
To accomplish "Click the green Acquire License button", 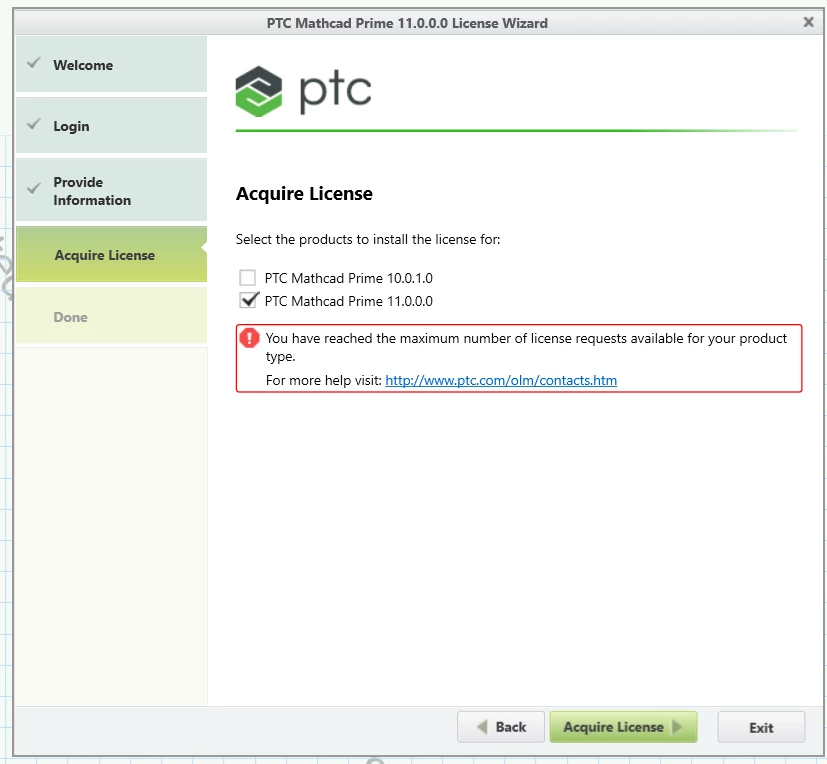I will [623, 727].
